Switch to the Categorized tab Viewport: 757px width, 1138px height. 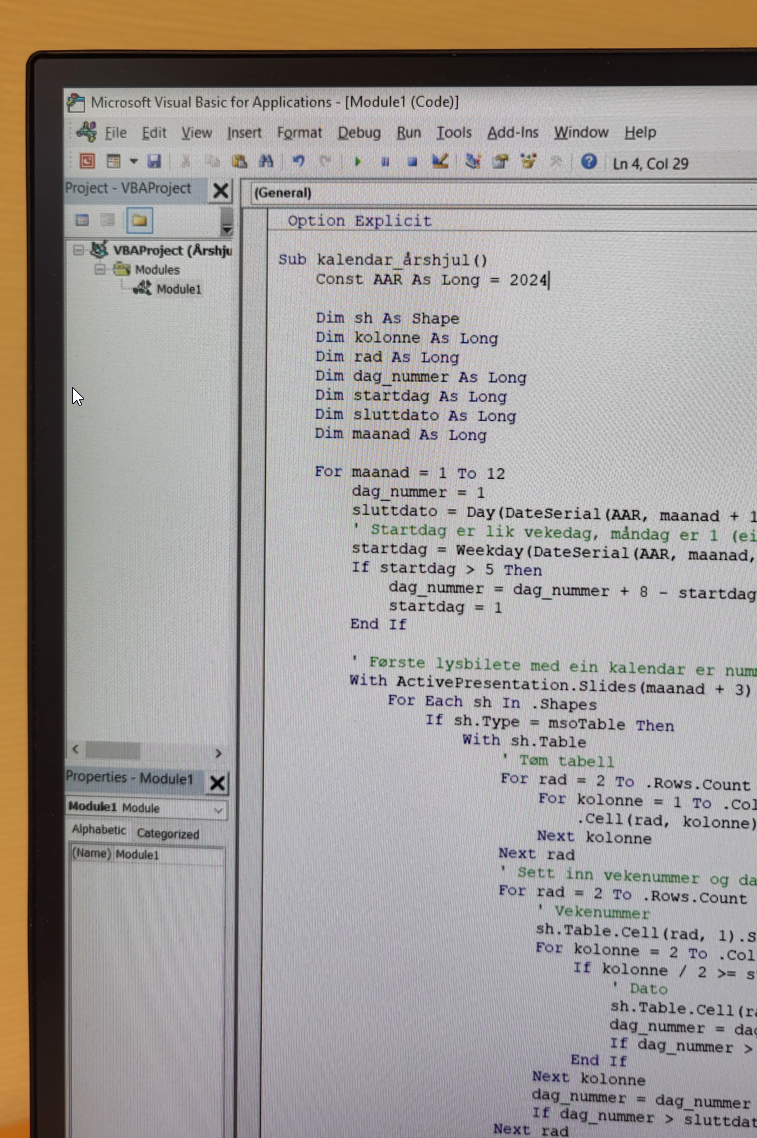(x=168, y=834)
